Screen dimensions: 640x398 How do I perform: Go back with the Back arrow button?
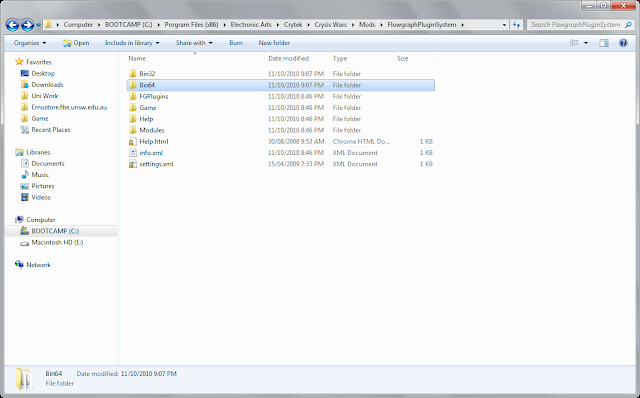[x=13, y=25]
